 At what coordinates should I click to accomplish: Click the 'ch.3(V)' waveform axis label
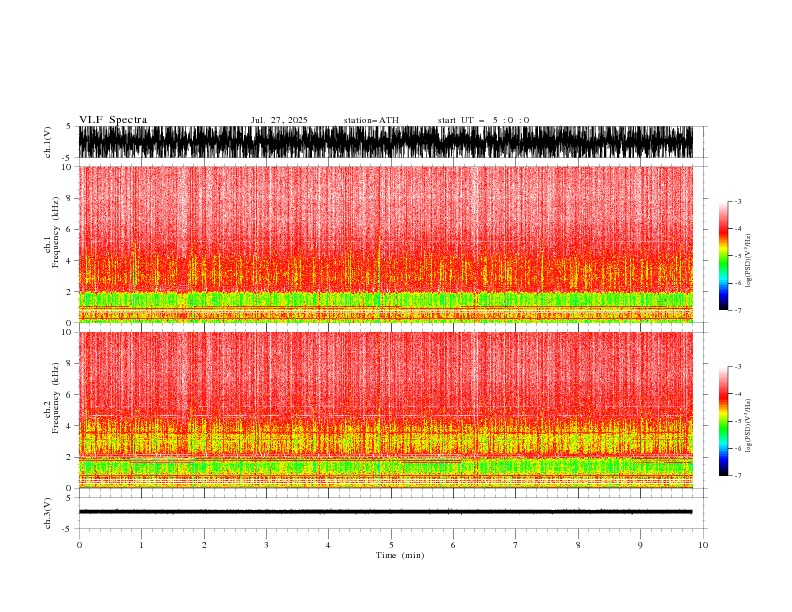tap(48, 513)
